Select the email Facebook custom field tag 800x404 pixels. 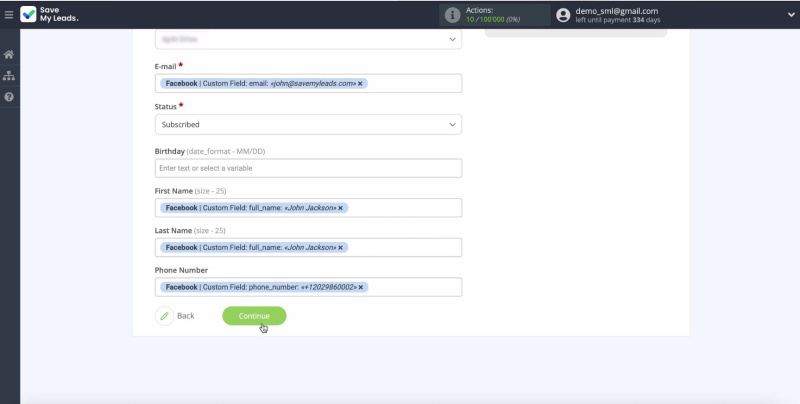coord(264,84)
